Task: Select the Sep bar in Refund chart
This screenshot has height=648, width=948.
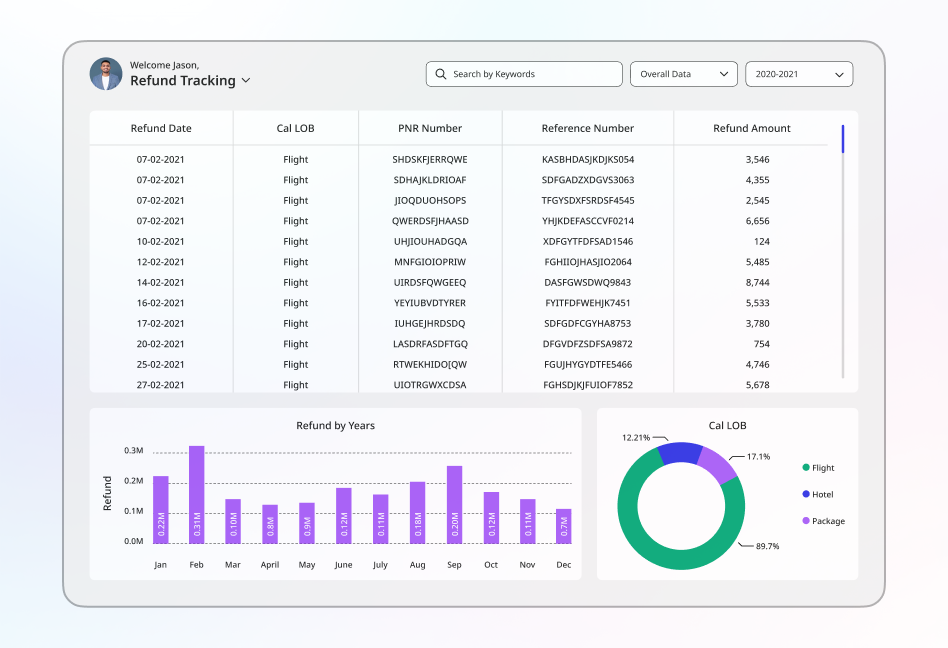Action: click(x=455, y=505)
